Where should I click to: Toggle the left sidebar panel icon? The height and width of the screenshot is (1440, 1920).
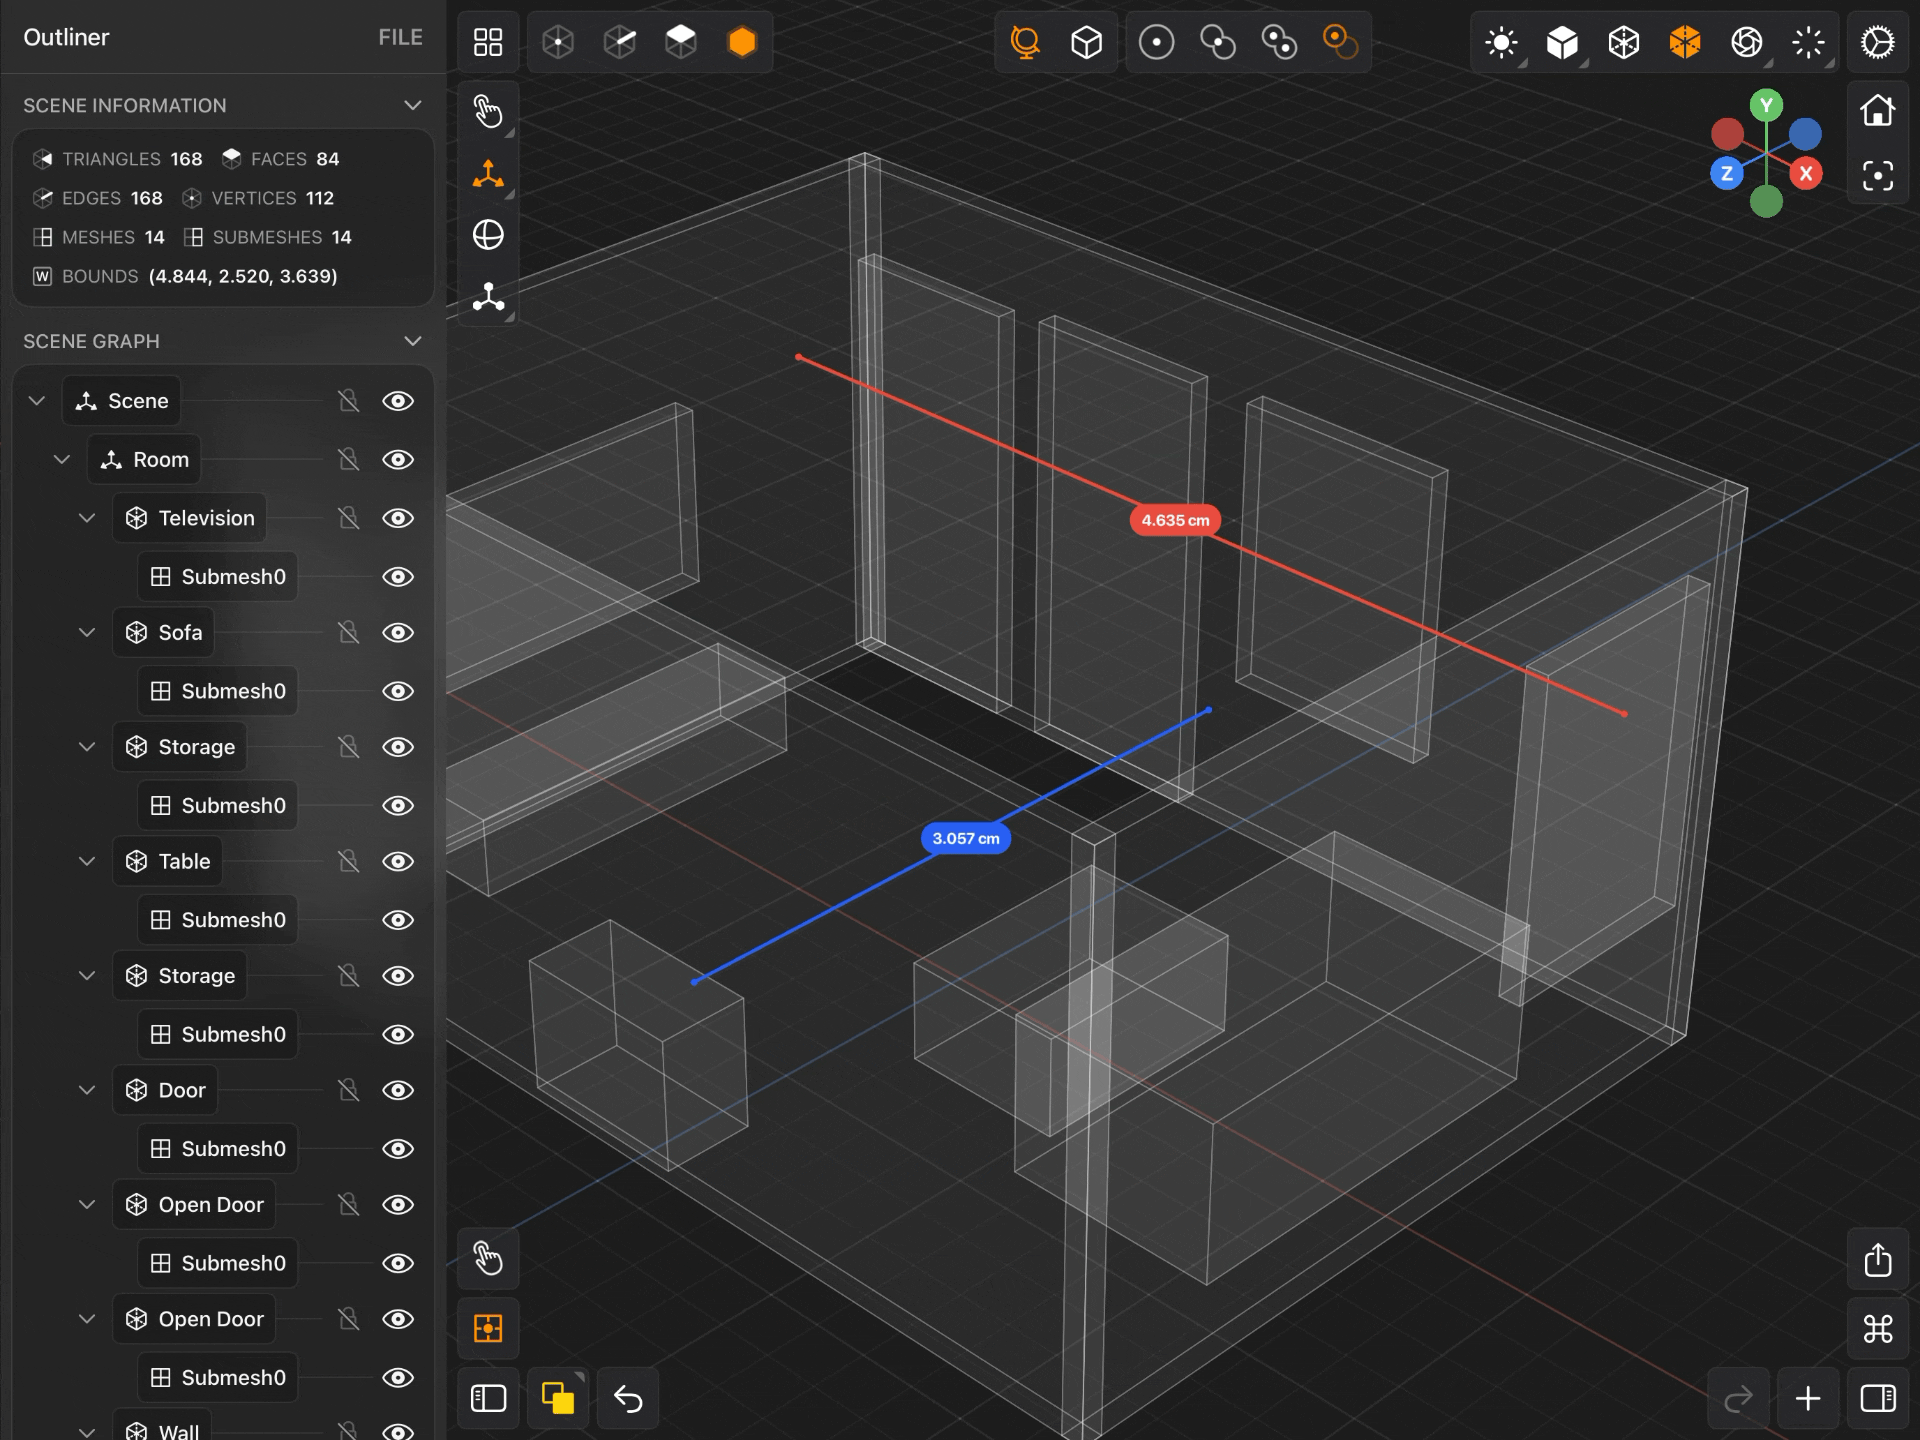pos(488,1398)
